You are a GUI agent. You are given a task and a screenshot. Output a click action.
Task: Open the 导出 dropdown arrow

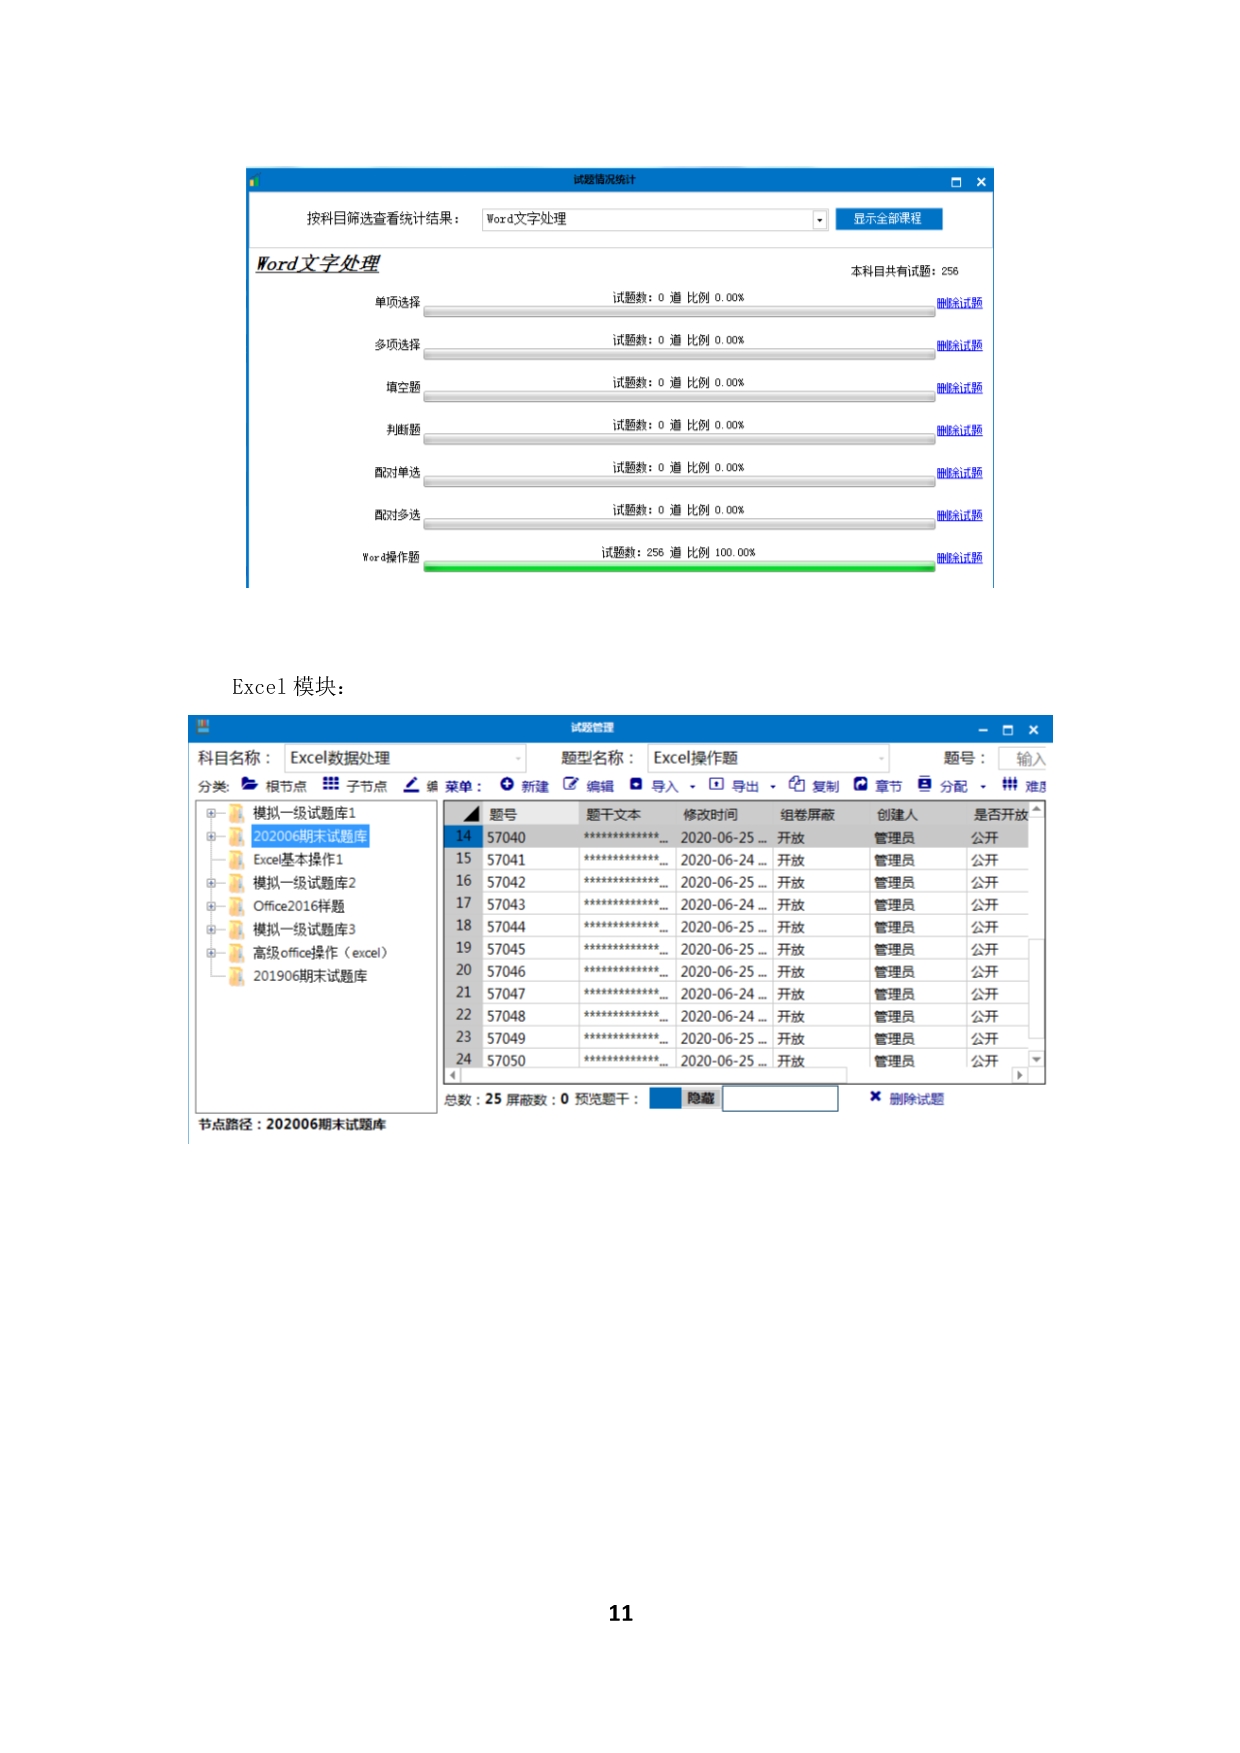click(773, 787)
